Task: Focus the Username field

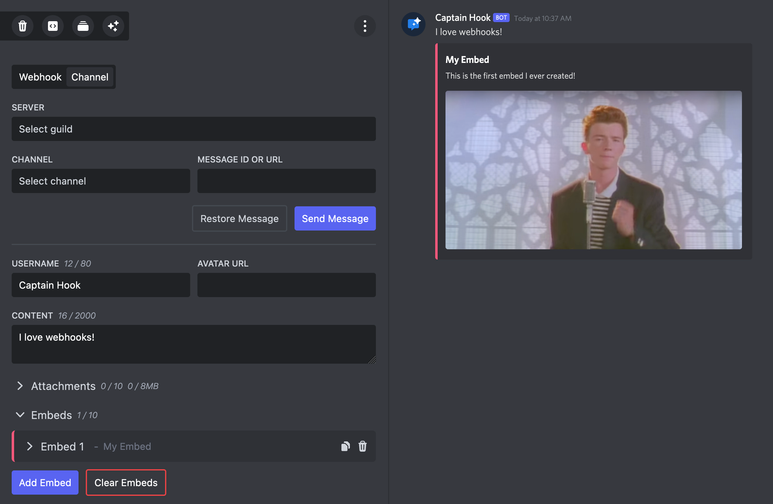Action: point(101,285)
